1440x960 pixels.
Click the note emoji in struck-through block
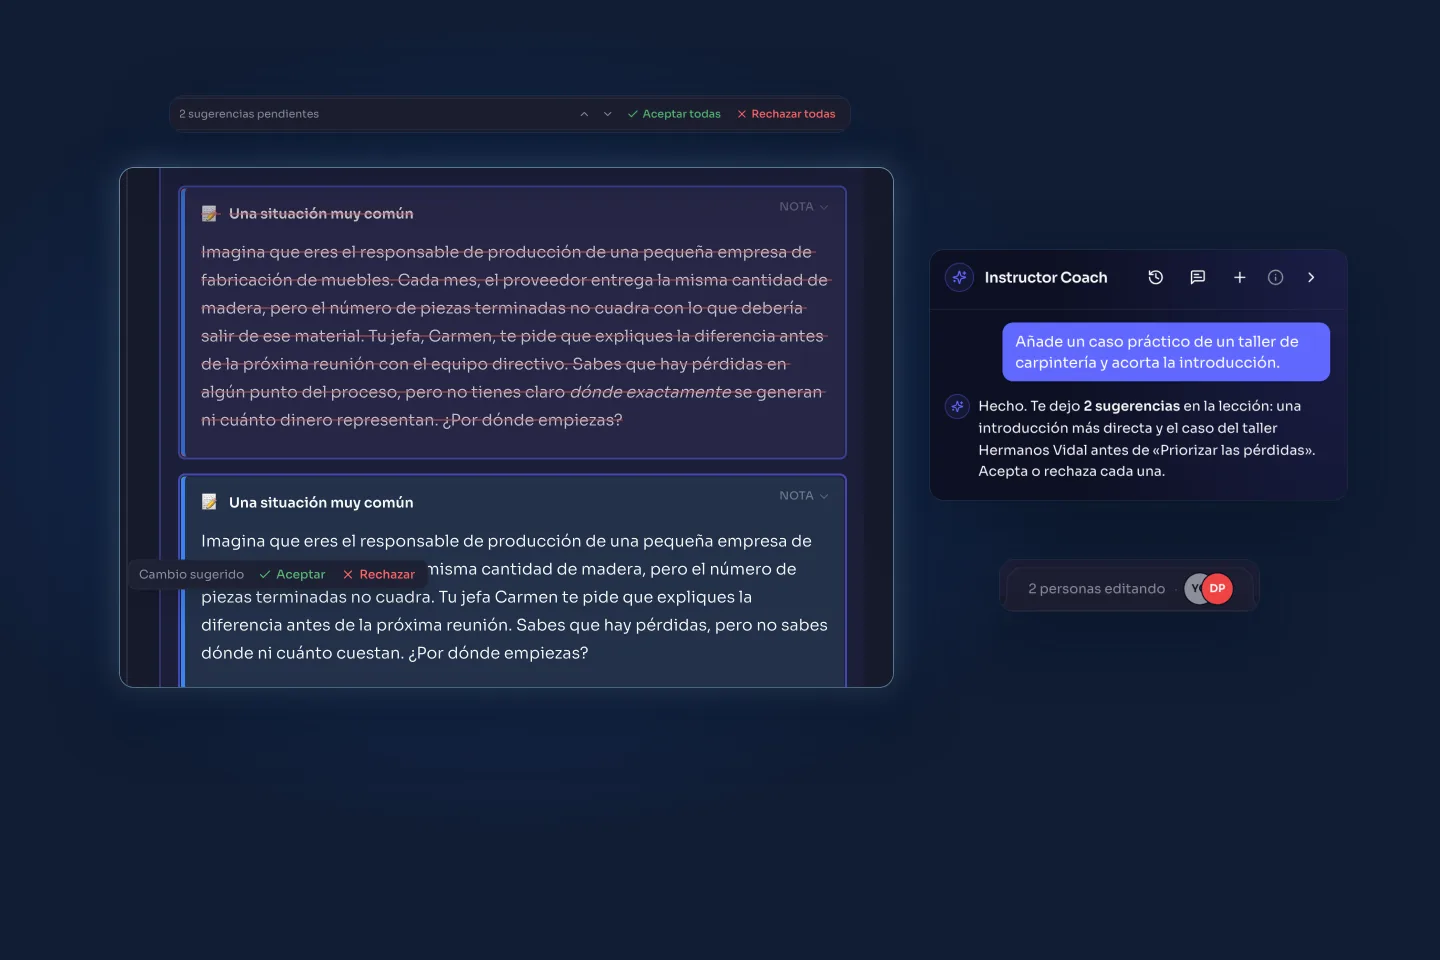[210, 213]
